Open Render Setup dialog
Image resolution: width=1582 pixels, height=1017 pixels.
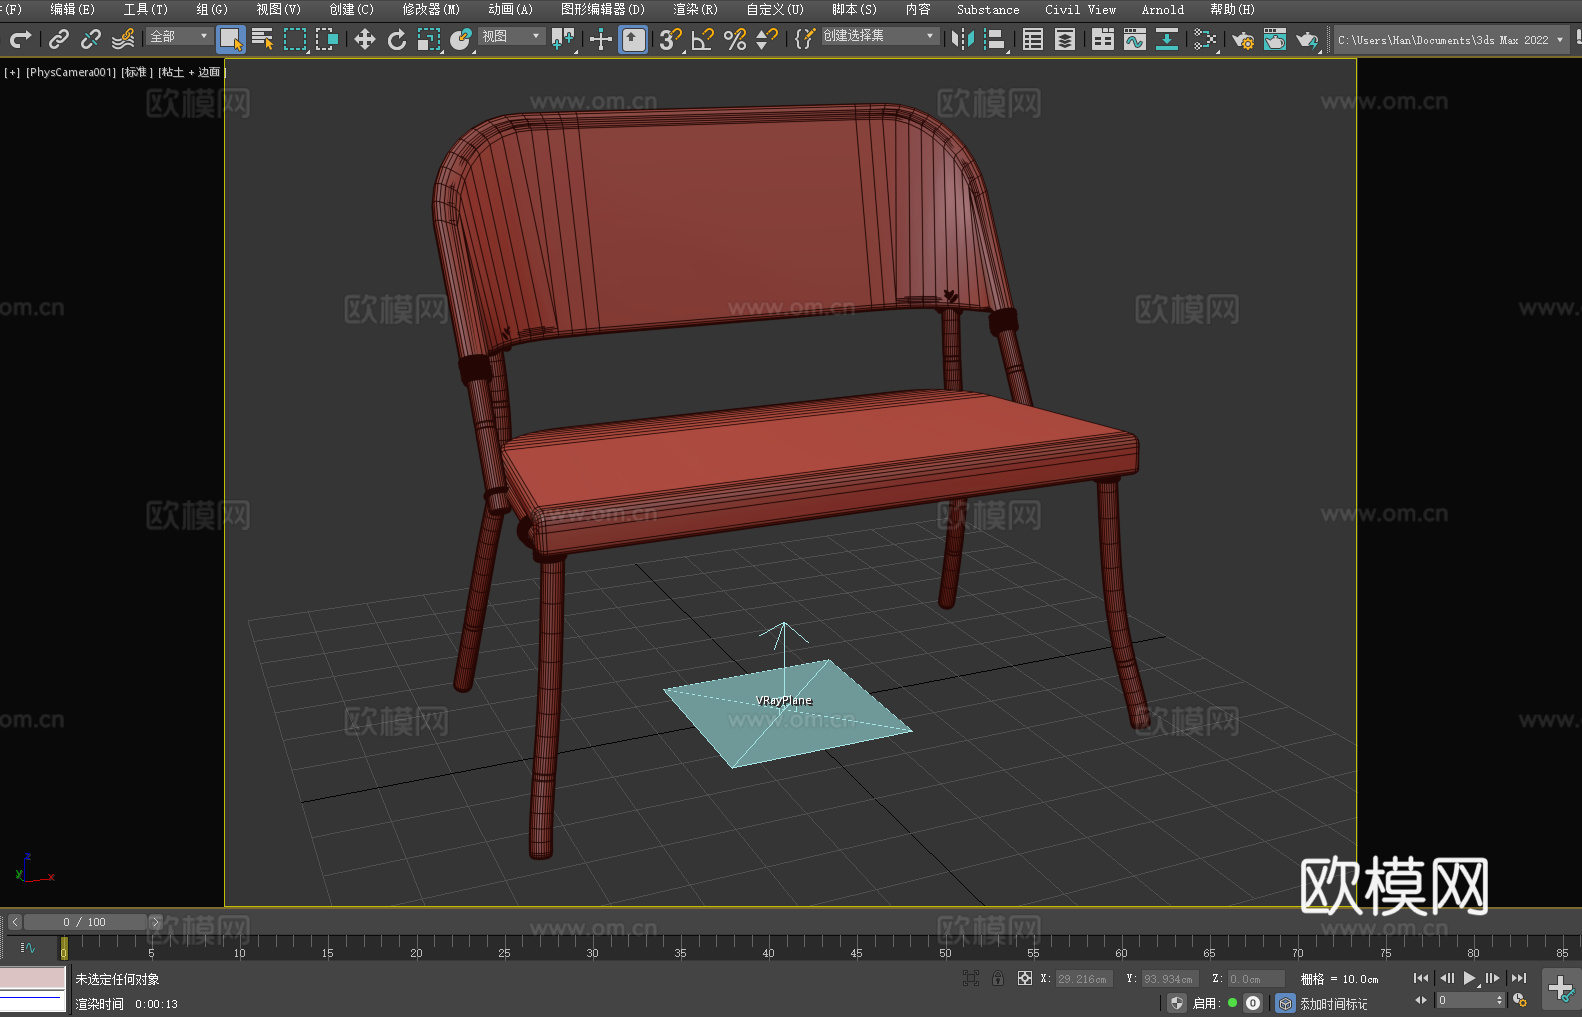coord(1243,39)
